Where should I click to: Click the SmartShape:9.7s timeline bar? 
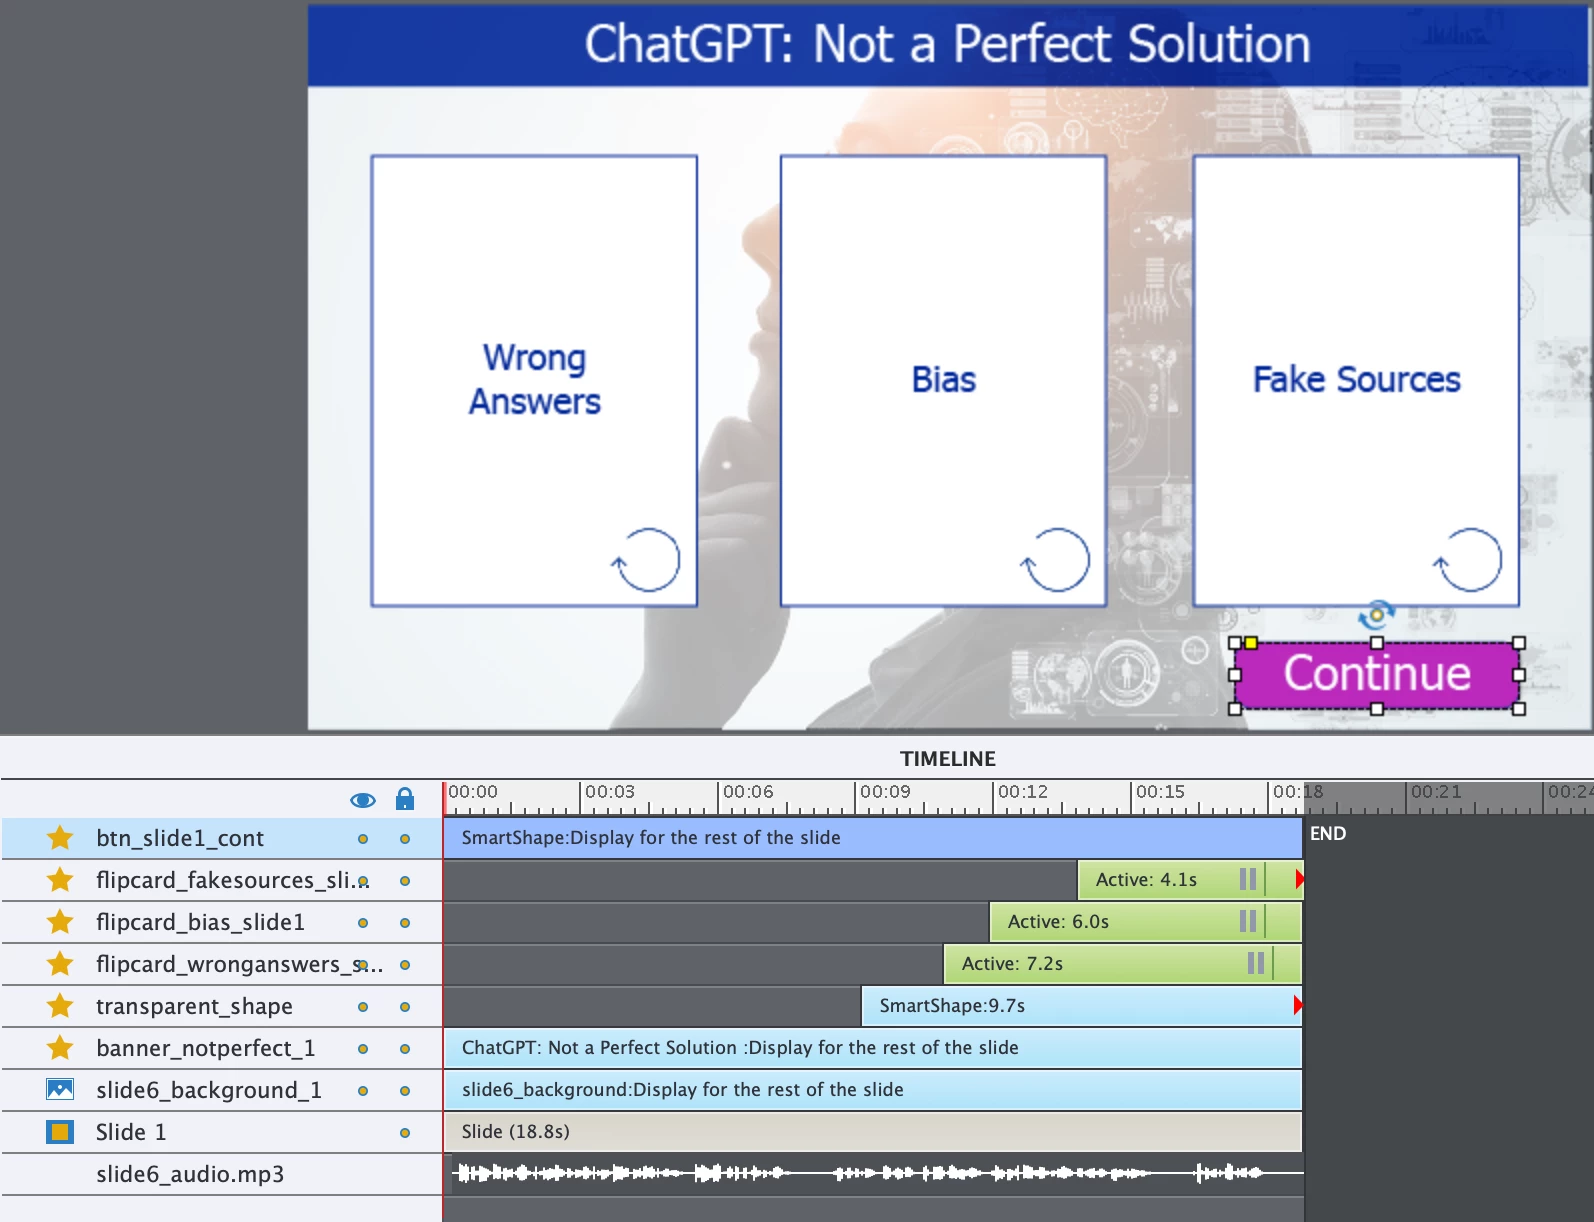point(1080,1006)
